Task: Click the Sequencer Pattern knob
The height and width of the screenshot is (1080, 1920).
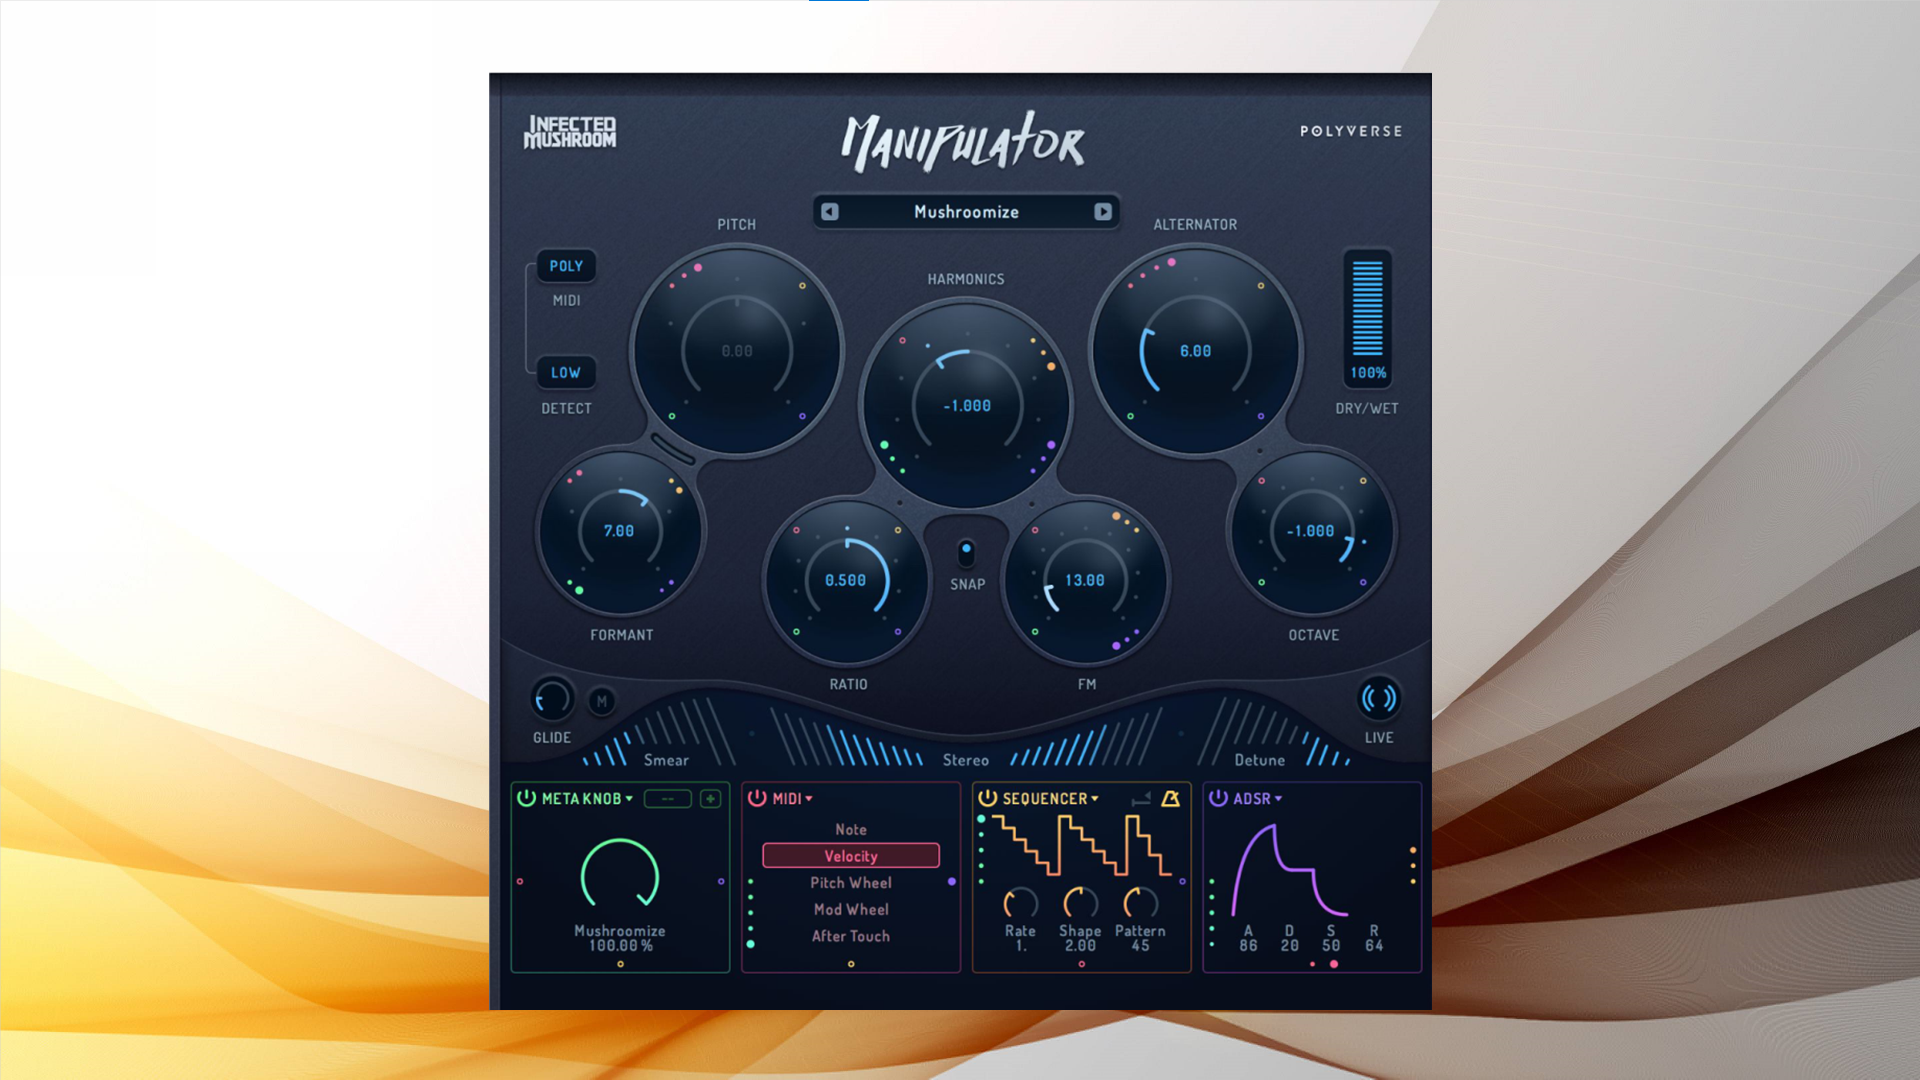Action: coord(1140,903)
